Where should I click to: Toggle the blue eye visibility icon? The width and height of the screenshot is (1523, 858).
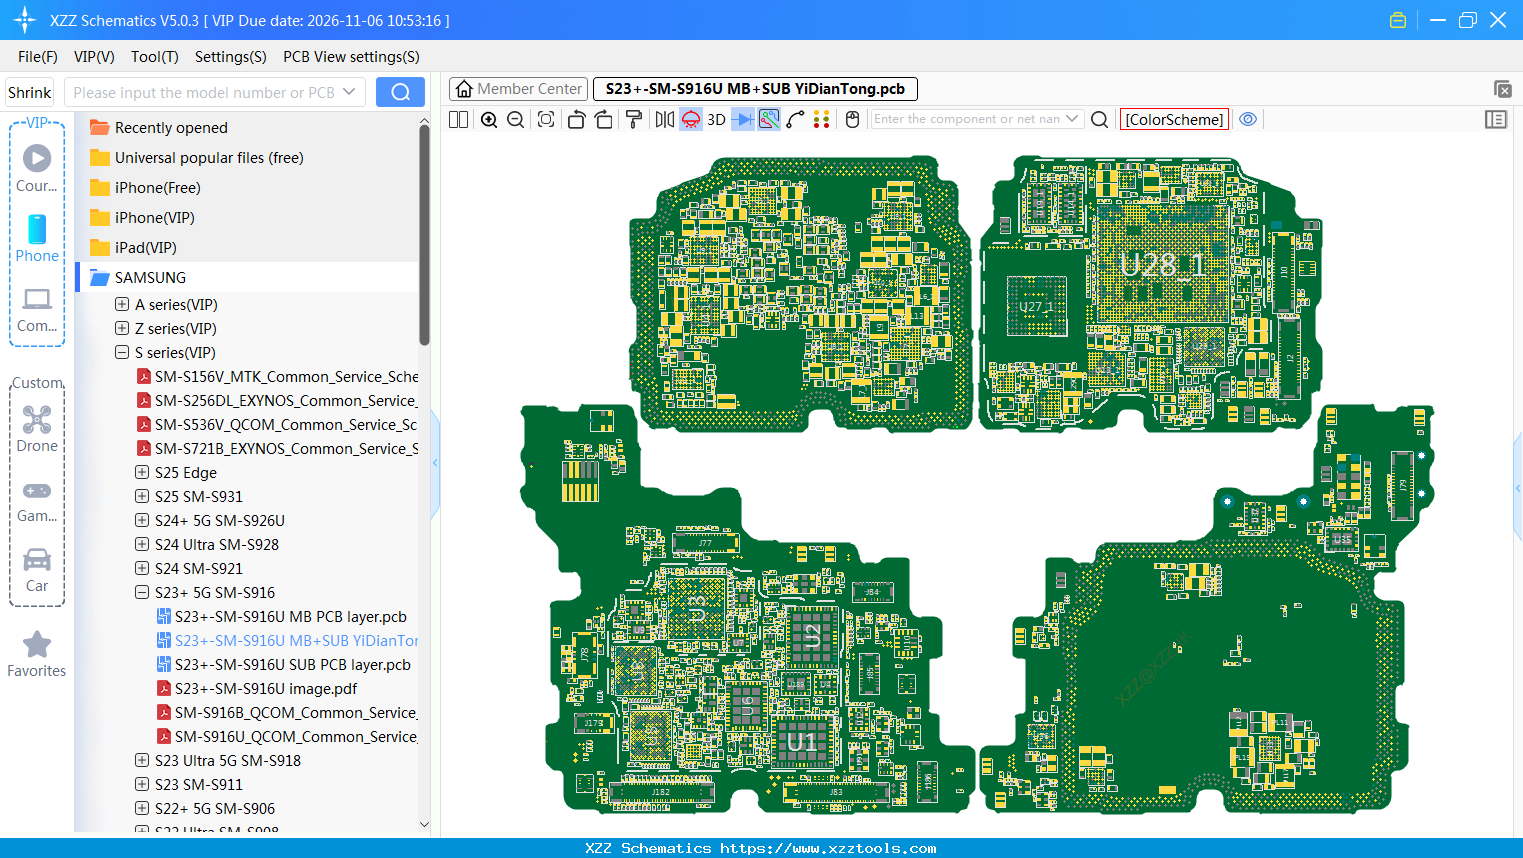coord(1247,118)
